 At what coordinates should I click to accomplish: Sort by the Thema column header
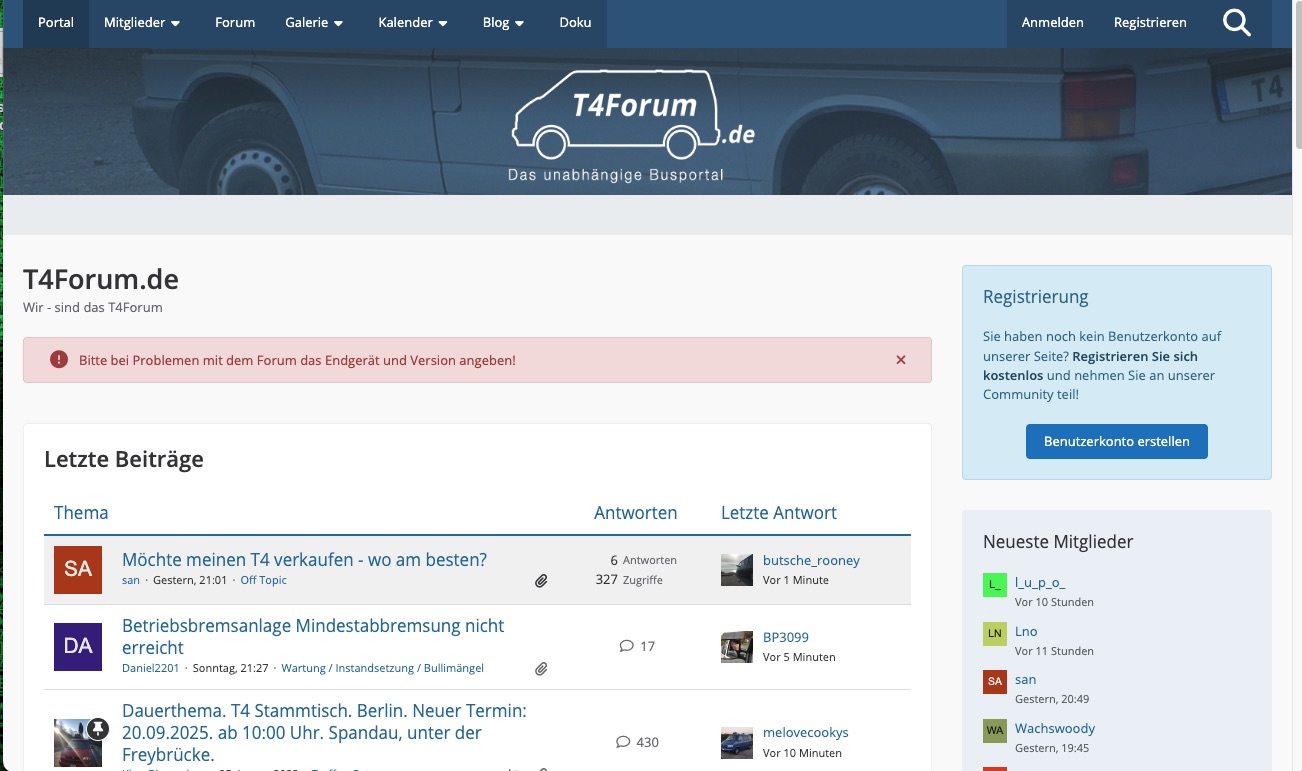coord(81,513)
